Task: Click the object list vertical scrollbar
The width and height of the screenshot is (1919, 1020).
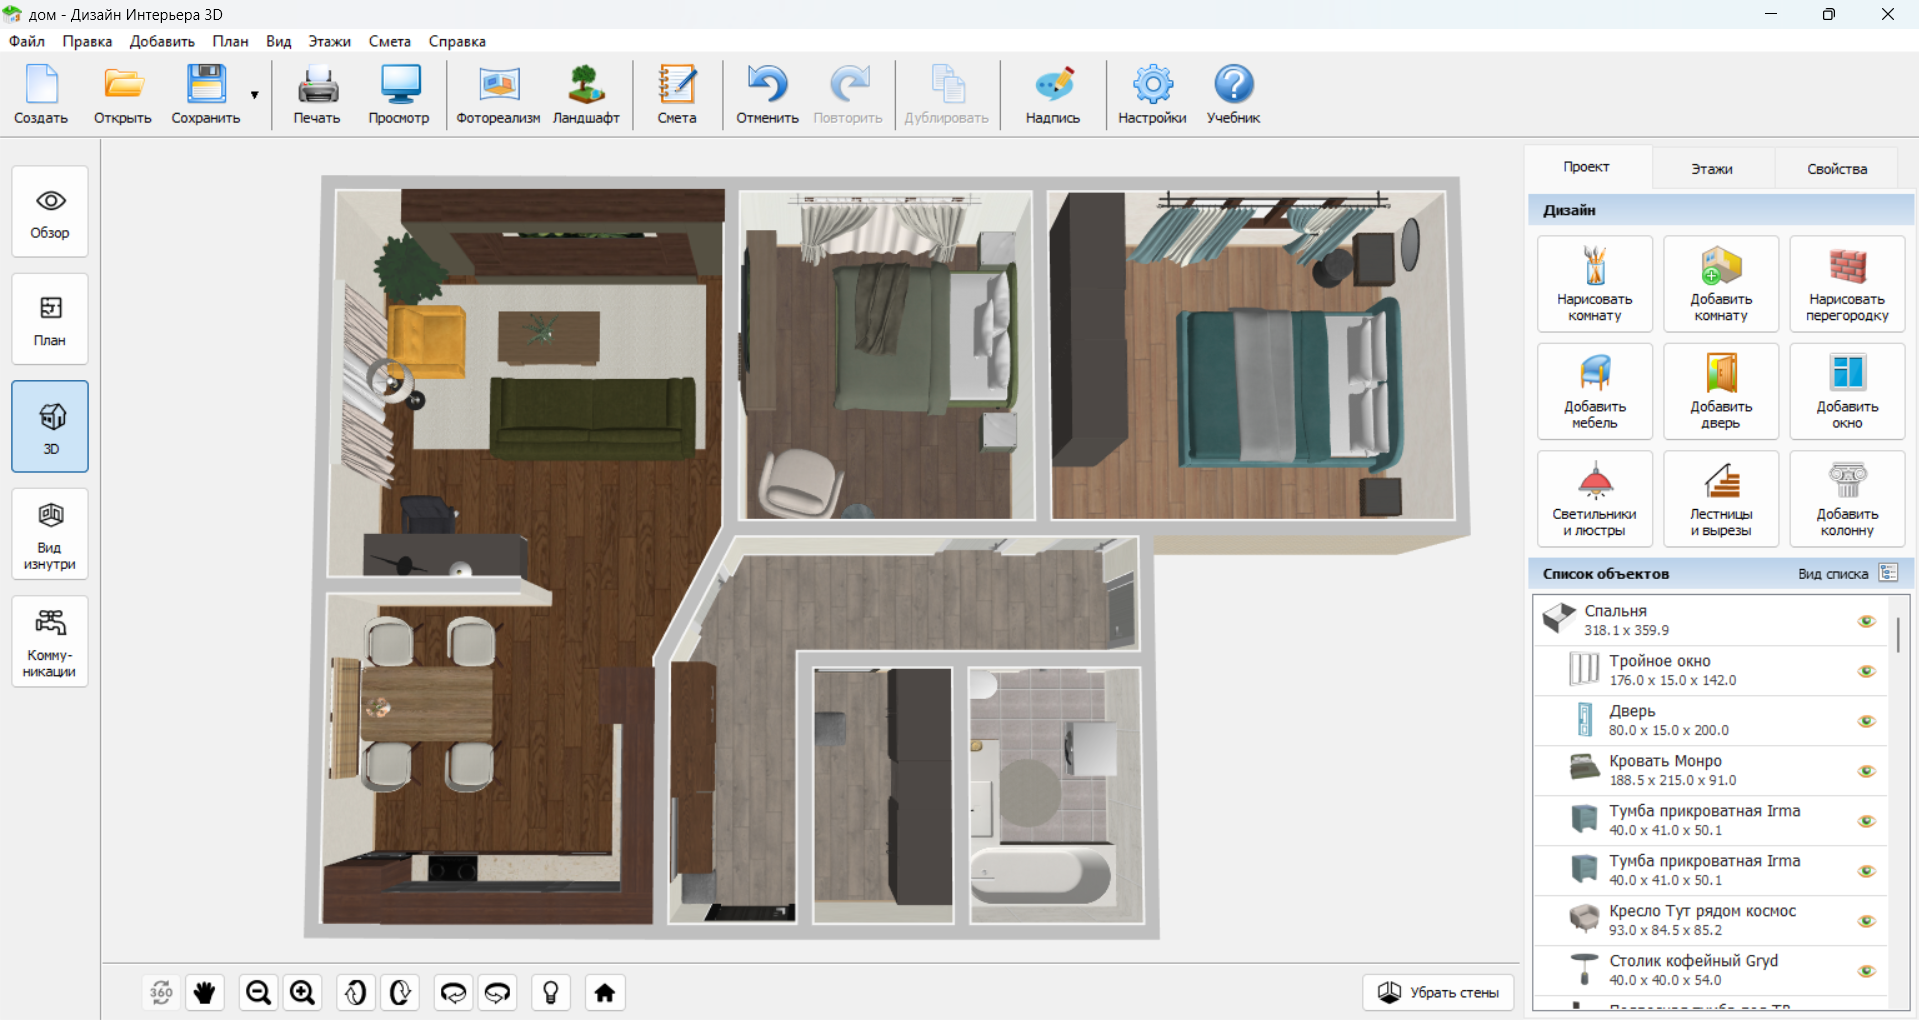Action: (x=1897, y=634)
